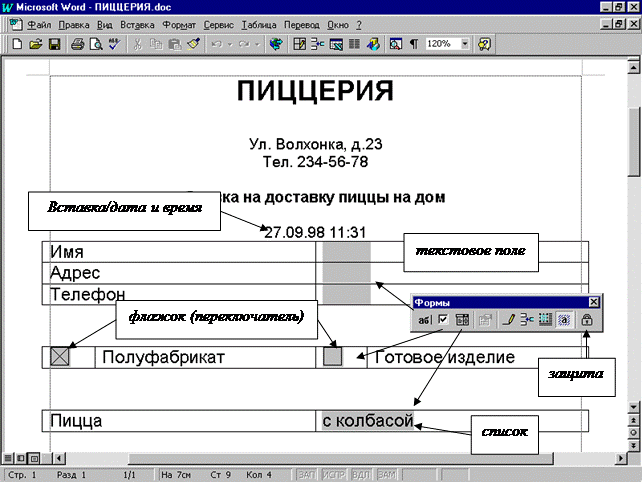Click the Print icon
The width and height of the screenshot is (642, 482).
(x=77, y=44)
